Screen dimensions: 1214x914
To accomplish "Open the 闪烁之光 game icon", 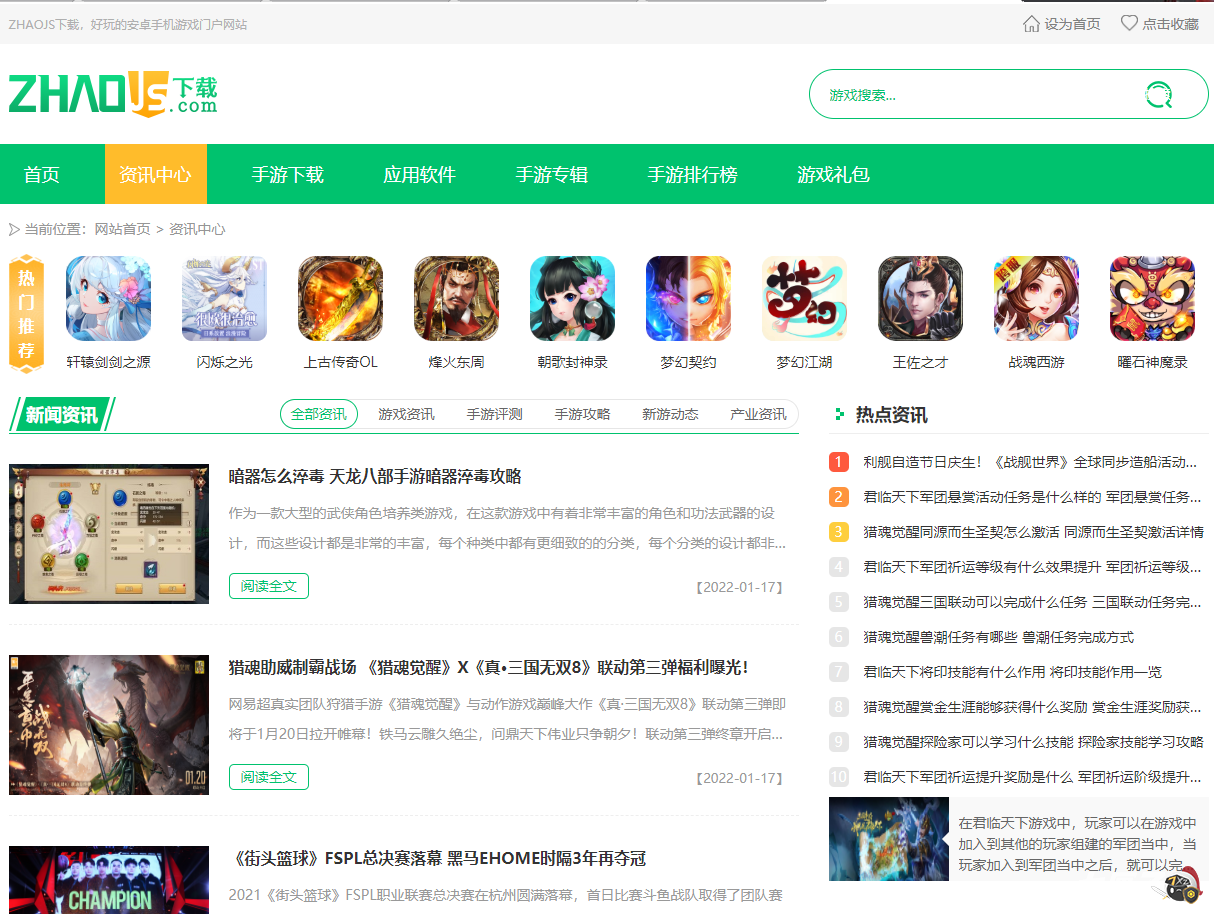I will click(224, 299).
